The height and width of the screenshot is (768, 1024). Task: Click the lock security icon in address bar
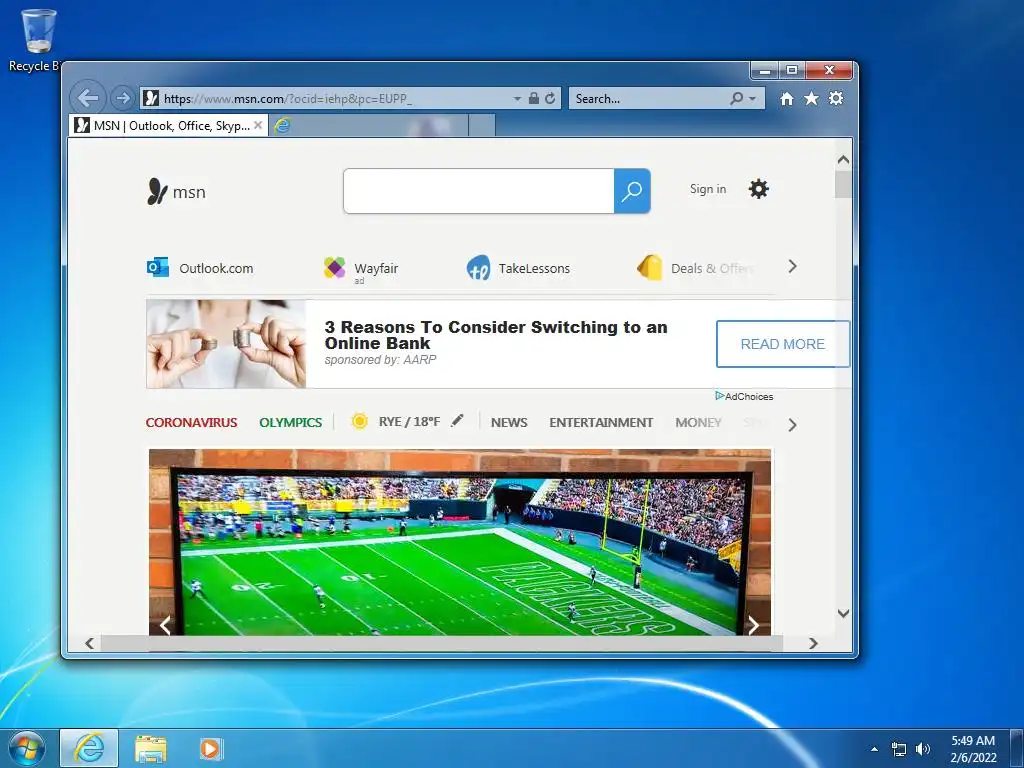(x=534, y=98)
